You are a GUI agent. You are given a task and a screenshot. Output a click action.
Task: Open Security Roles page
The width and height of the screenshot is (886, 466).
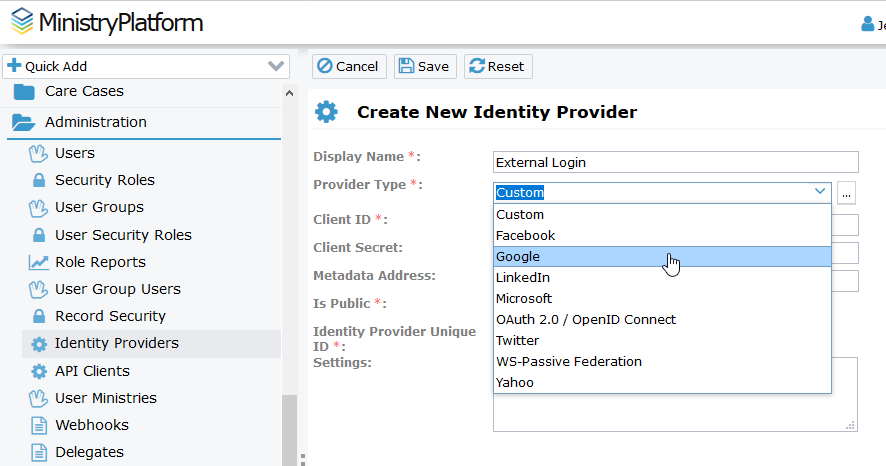coord(105,180)
